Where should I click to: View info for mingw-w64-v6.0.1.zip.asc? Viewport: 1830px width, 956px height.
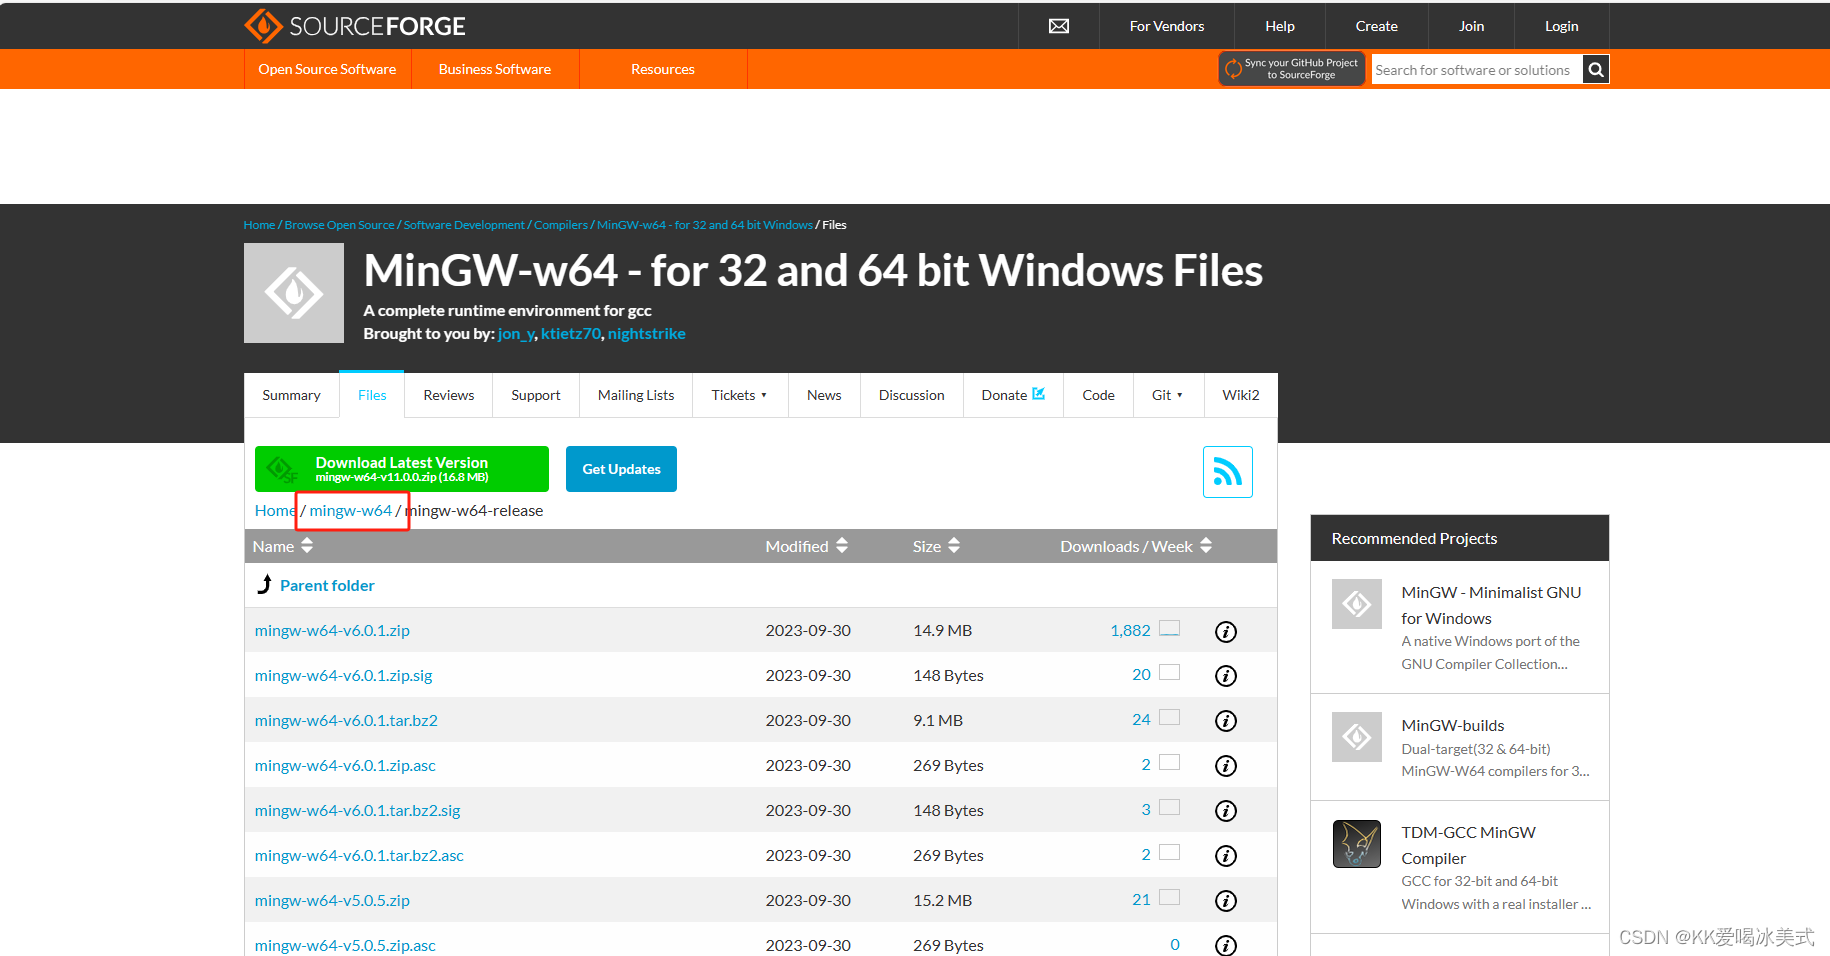click(1226, 766)
